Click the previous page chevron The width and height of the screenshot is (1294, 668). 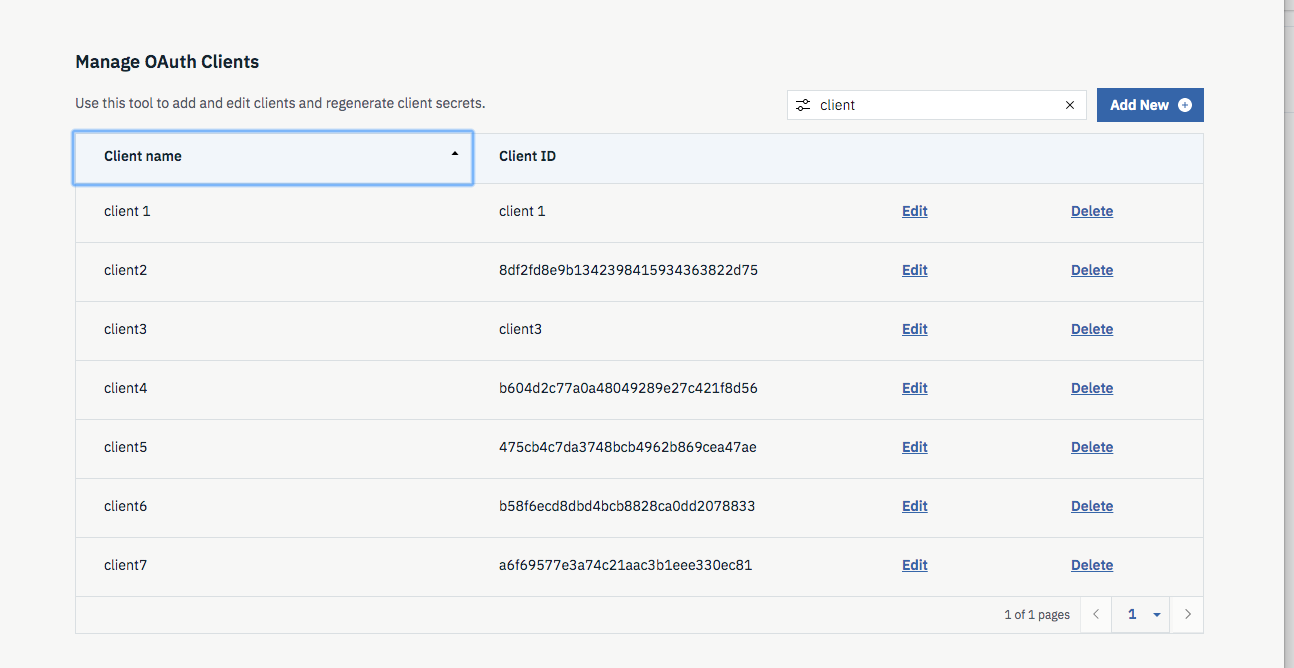[1095, 614]
